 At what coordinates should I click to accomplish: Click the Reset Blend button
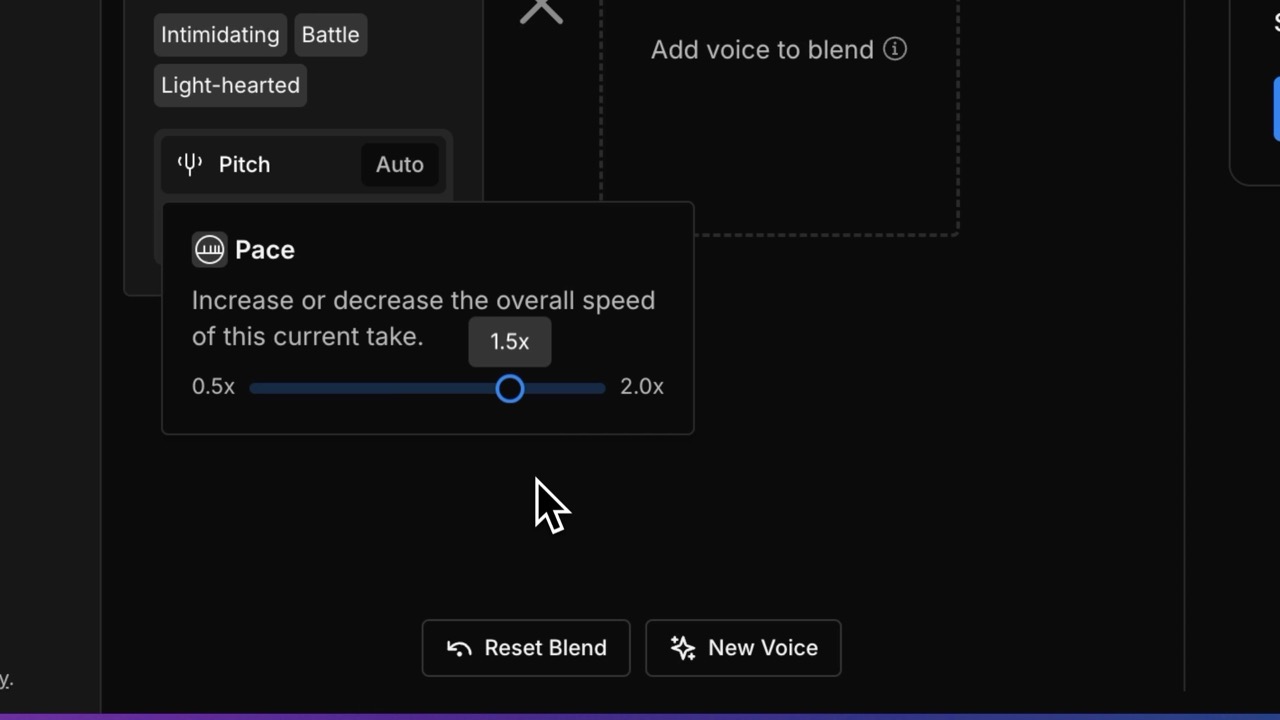pos(525,648)
